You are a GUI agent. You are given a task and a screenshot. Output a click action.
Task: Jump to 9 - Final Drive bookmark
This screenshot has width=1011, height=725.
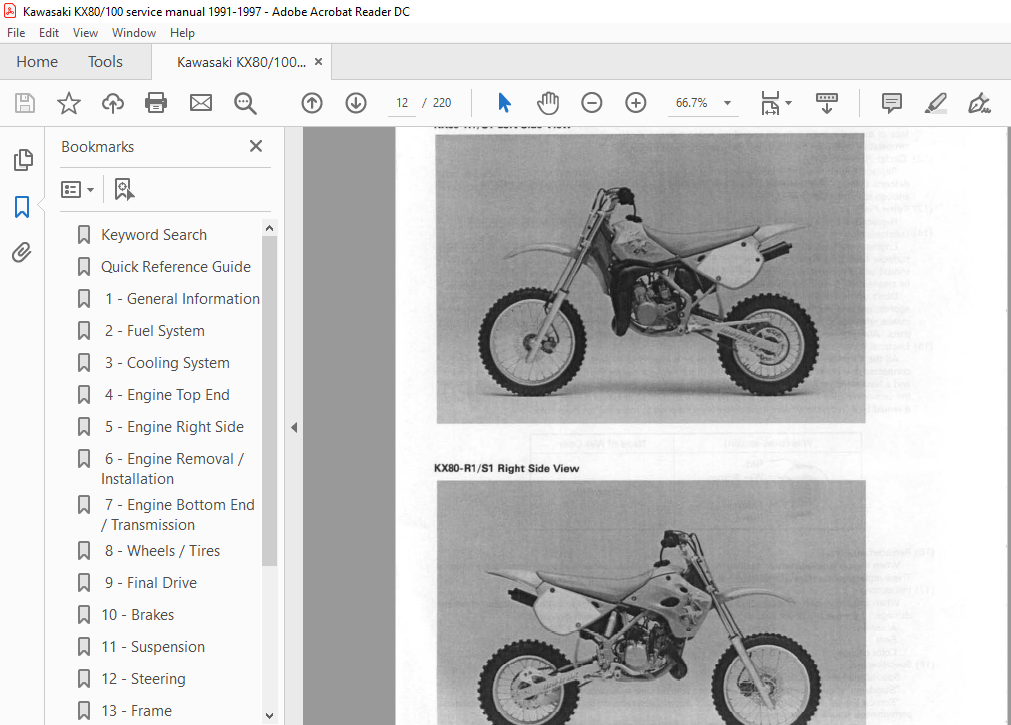(151, 583)
